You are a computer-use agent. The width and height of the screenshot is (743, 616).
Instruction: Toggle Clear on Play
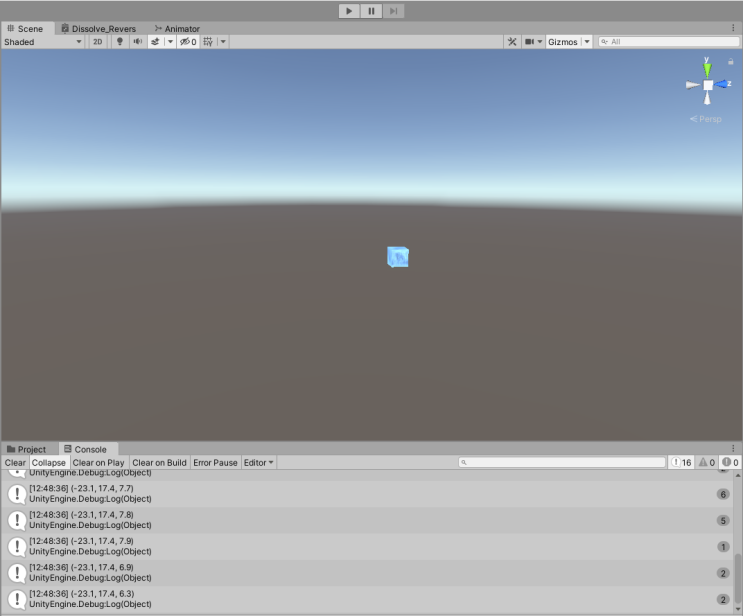(98, 462)
